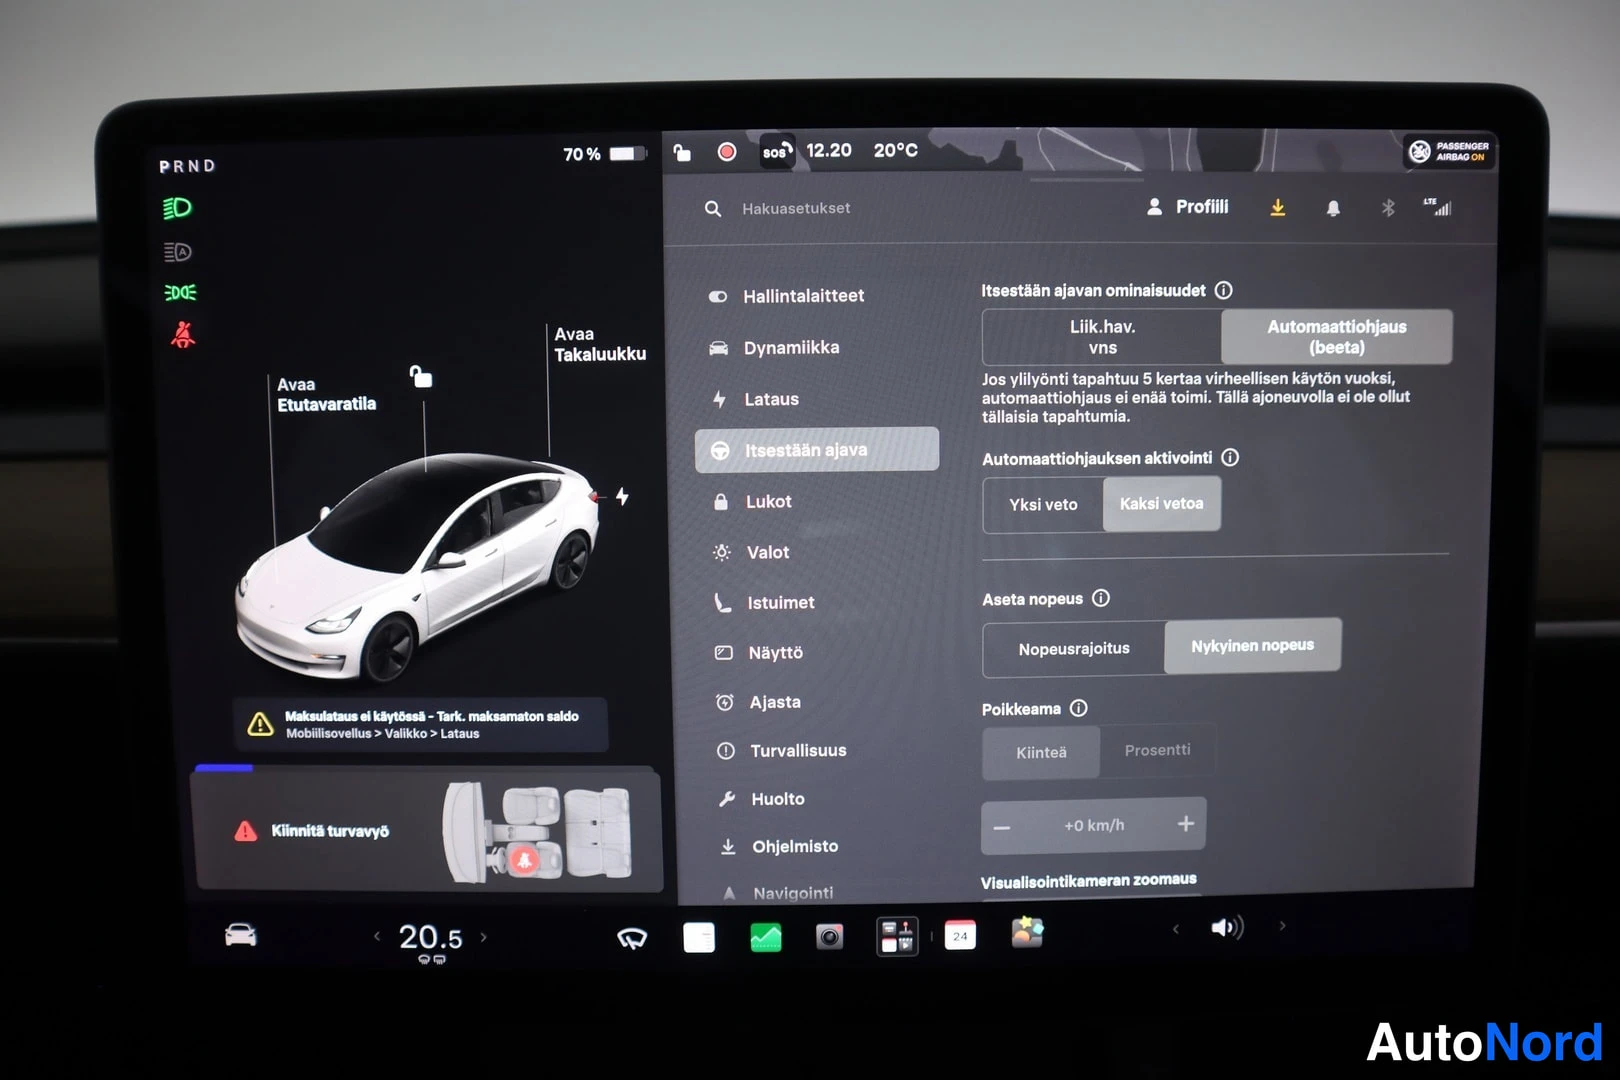Tap the Maksulataus warning notification
The height and width of the screenshot is (1080, 1620).
click(422, 724)
